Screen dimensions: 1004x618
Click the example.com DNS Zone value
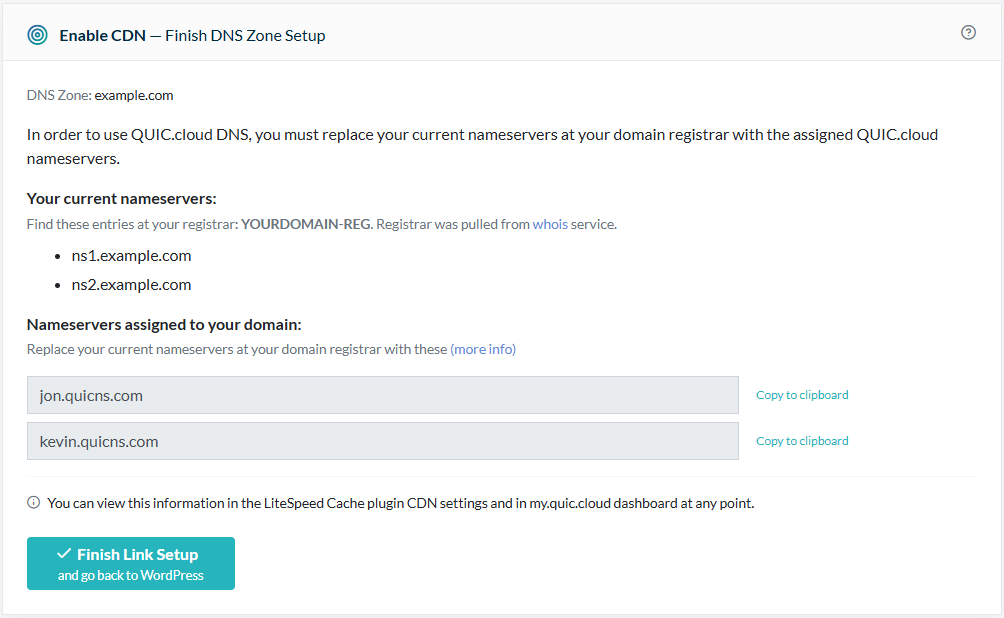click(134, 95)
